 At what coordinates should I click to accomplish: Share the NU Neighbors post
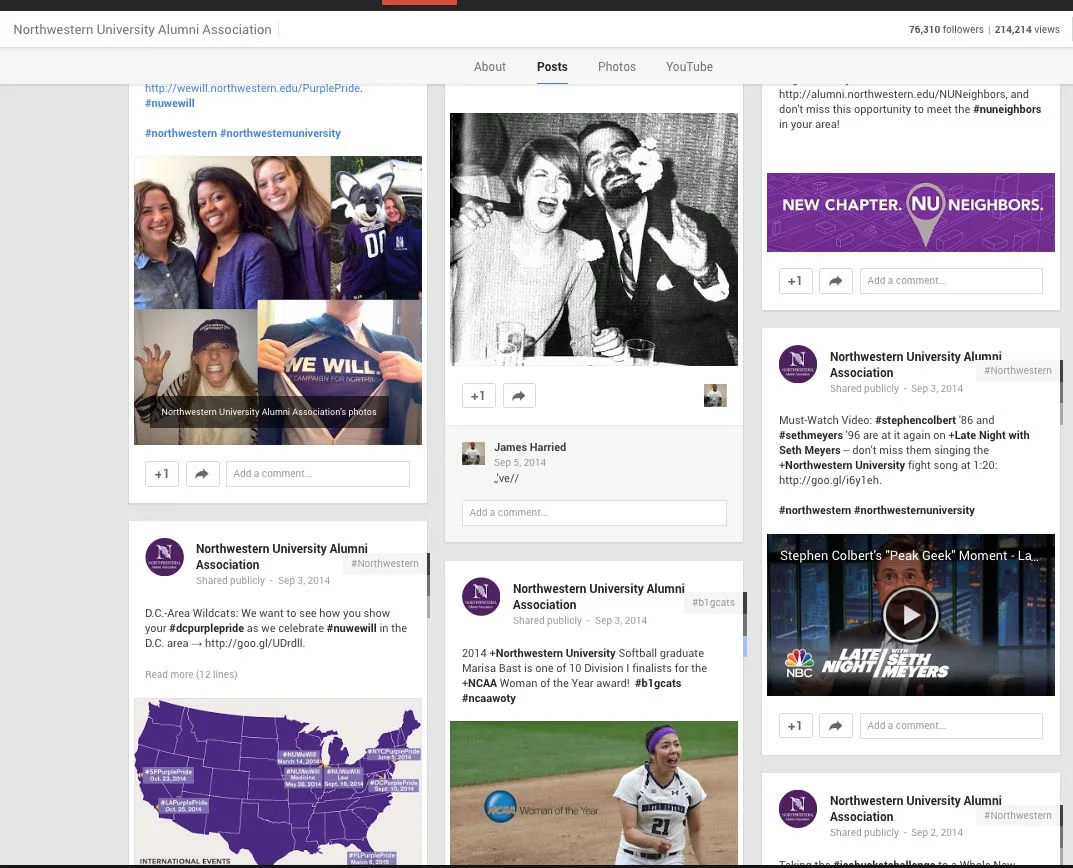tap(836, 281)
